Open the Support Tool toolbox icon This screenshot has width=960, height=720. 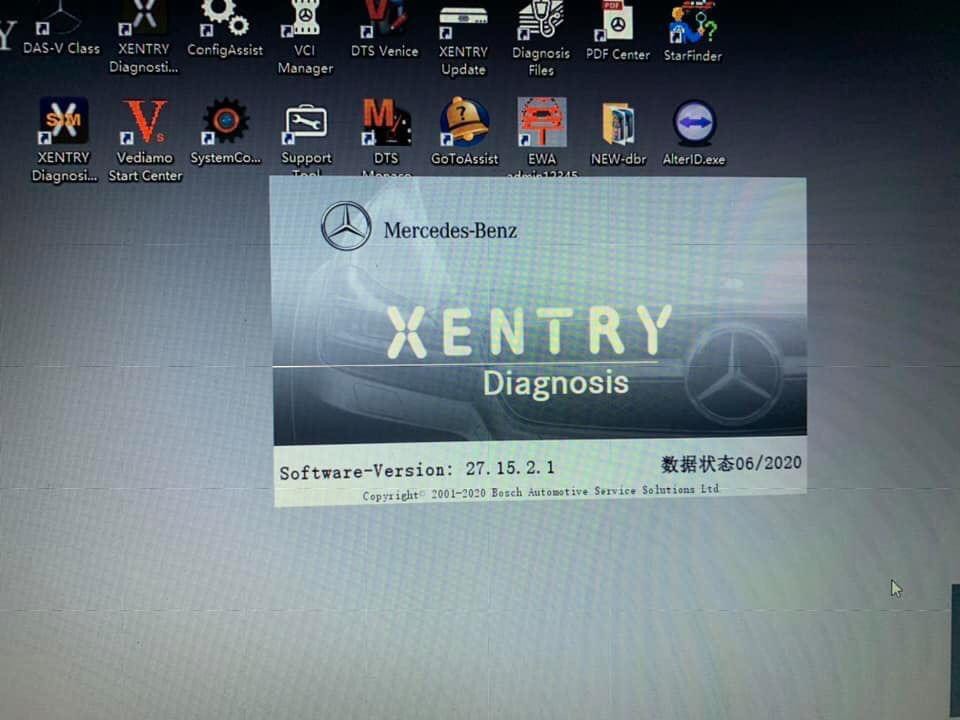[x=306, y=138]
